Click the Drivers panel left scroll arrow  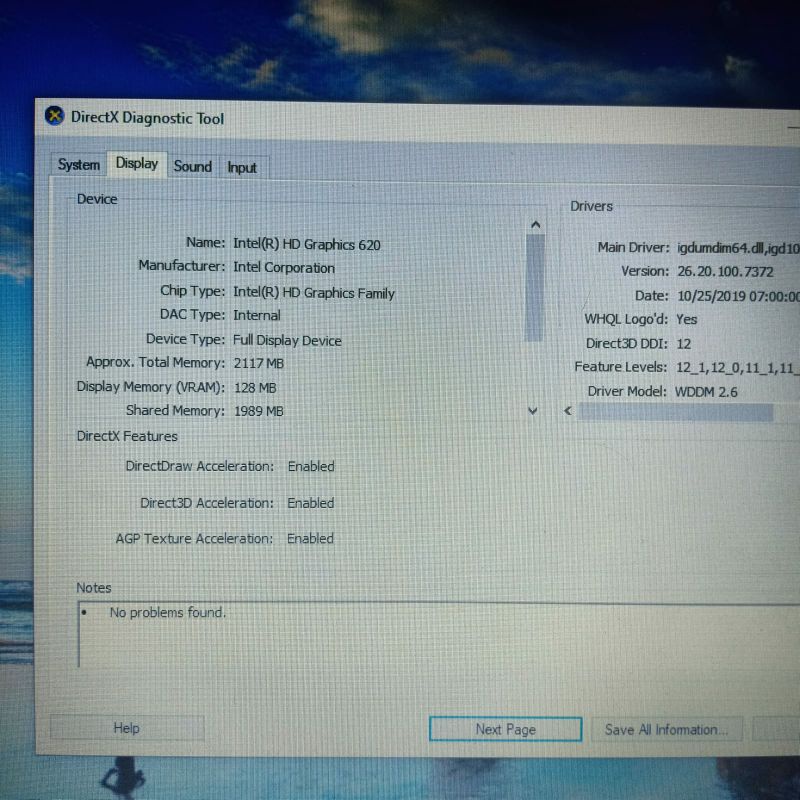(x=569, y=412)
